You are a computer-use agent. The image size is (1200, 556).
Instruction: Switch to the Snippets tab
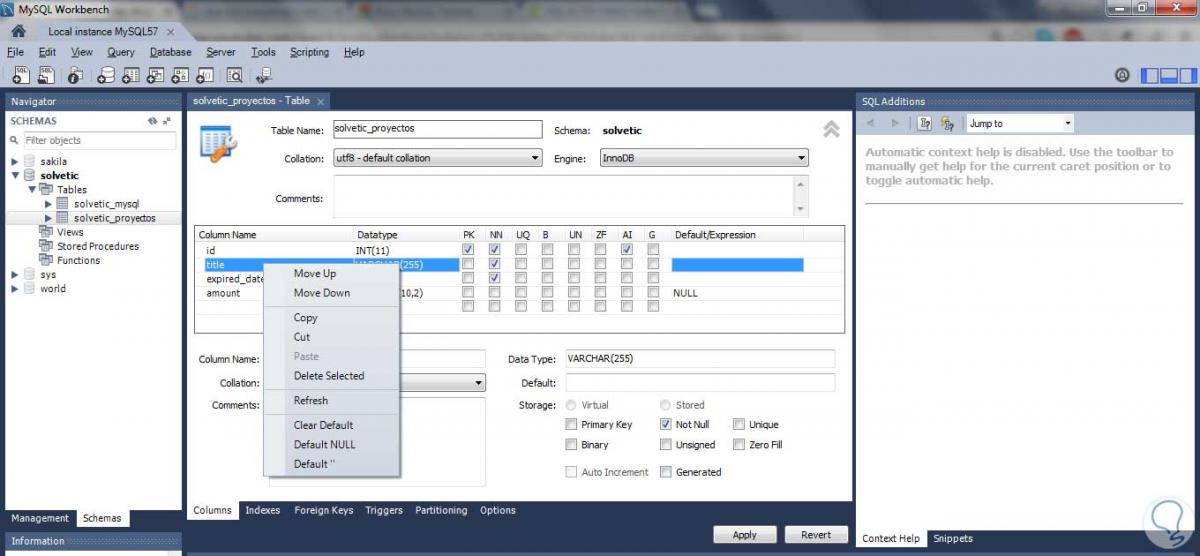(x=952, y=538)
